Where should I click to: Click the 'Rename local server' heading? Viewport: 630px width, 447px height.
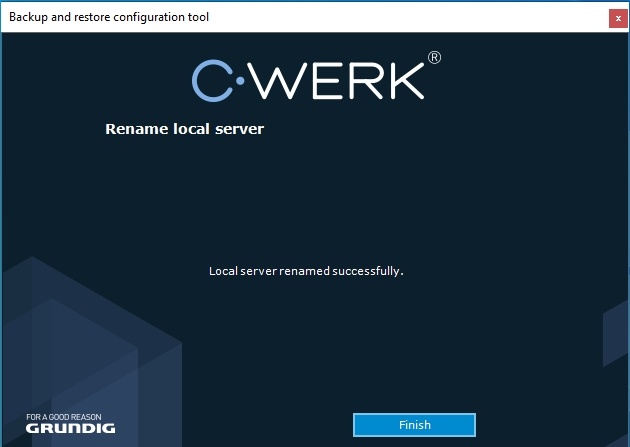coord(184,129)
